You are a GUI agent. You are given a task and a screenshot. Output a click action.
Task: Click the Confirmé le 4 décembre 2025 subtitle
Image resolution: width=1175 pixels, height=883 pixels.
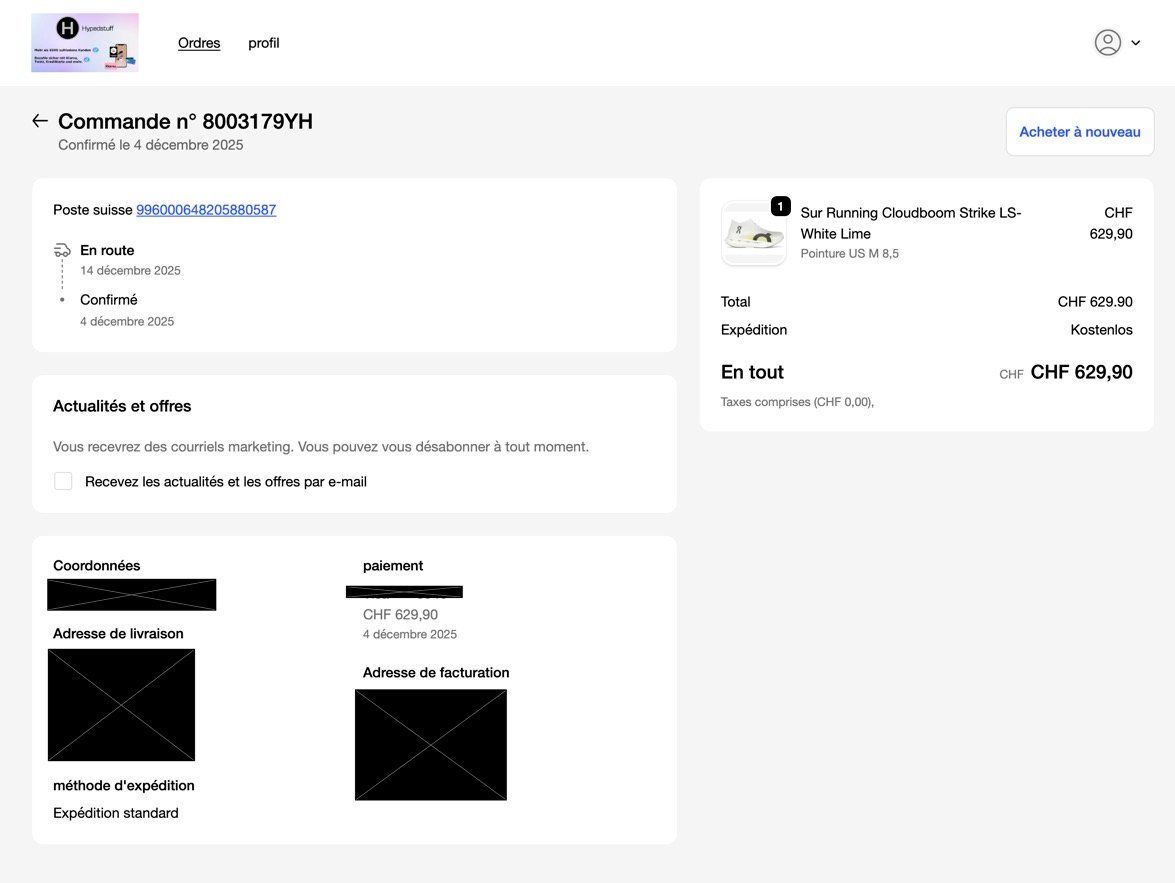click(x=151, y=145)
